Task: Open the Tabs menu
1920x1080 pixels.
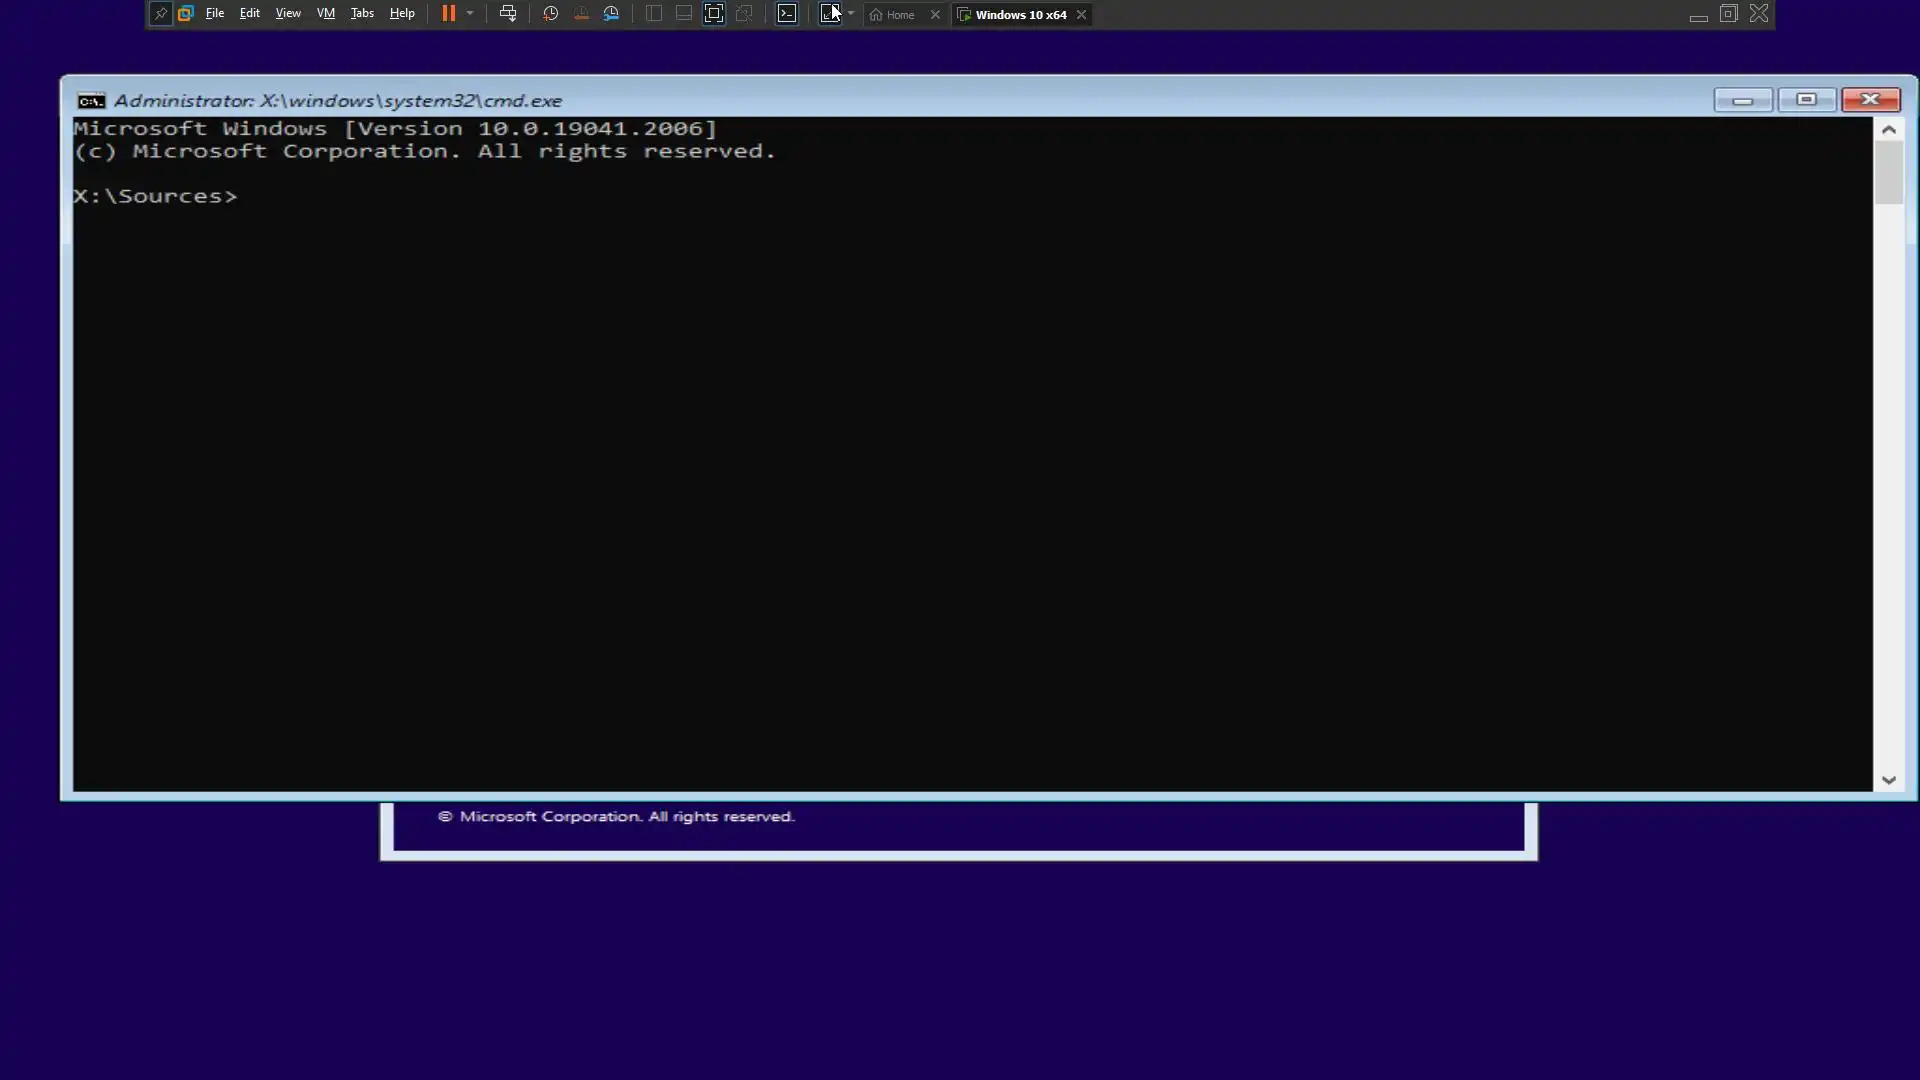Action: [362, 14]
